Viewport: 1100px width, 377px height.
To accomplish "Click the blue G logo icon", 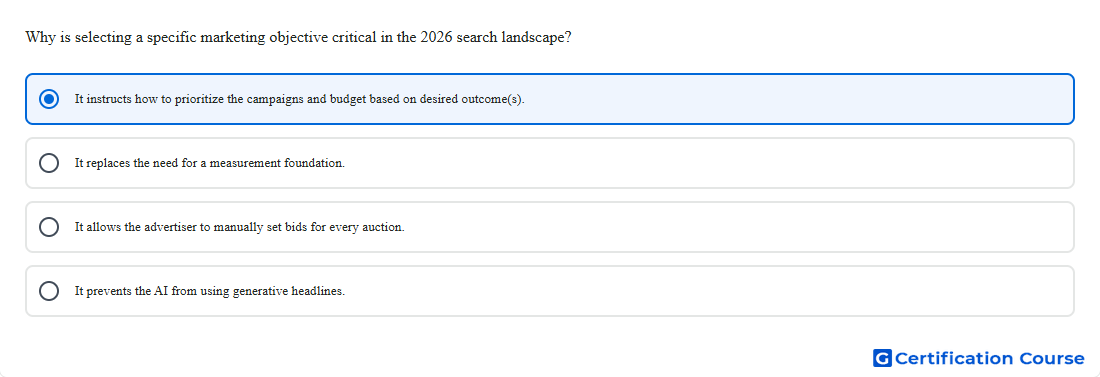I will click(882, 359).
